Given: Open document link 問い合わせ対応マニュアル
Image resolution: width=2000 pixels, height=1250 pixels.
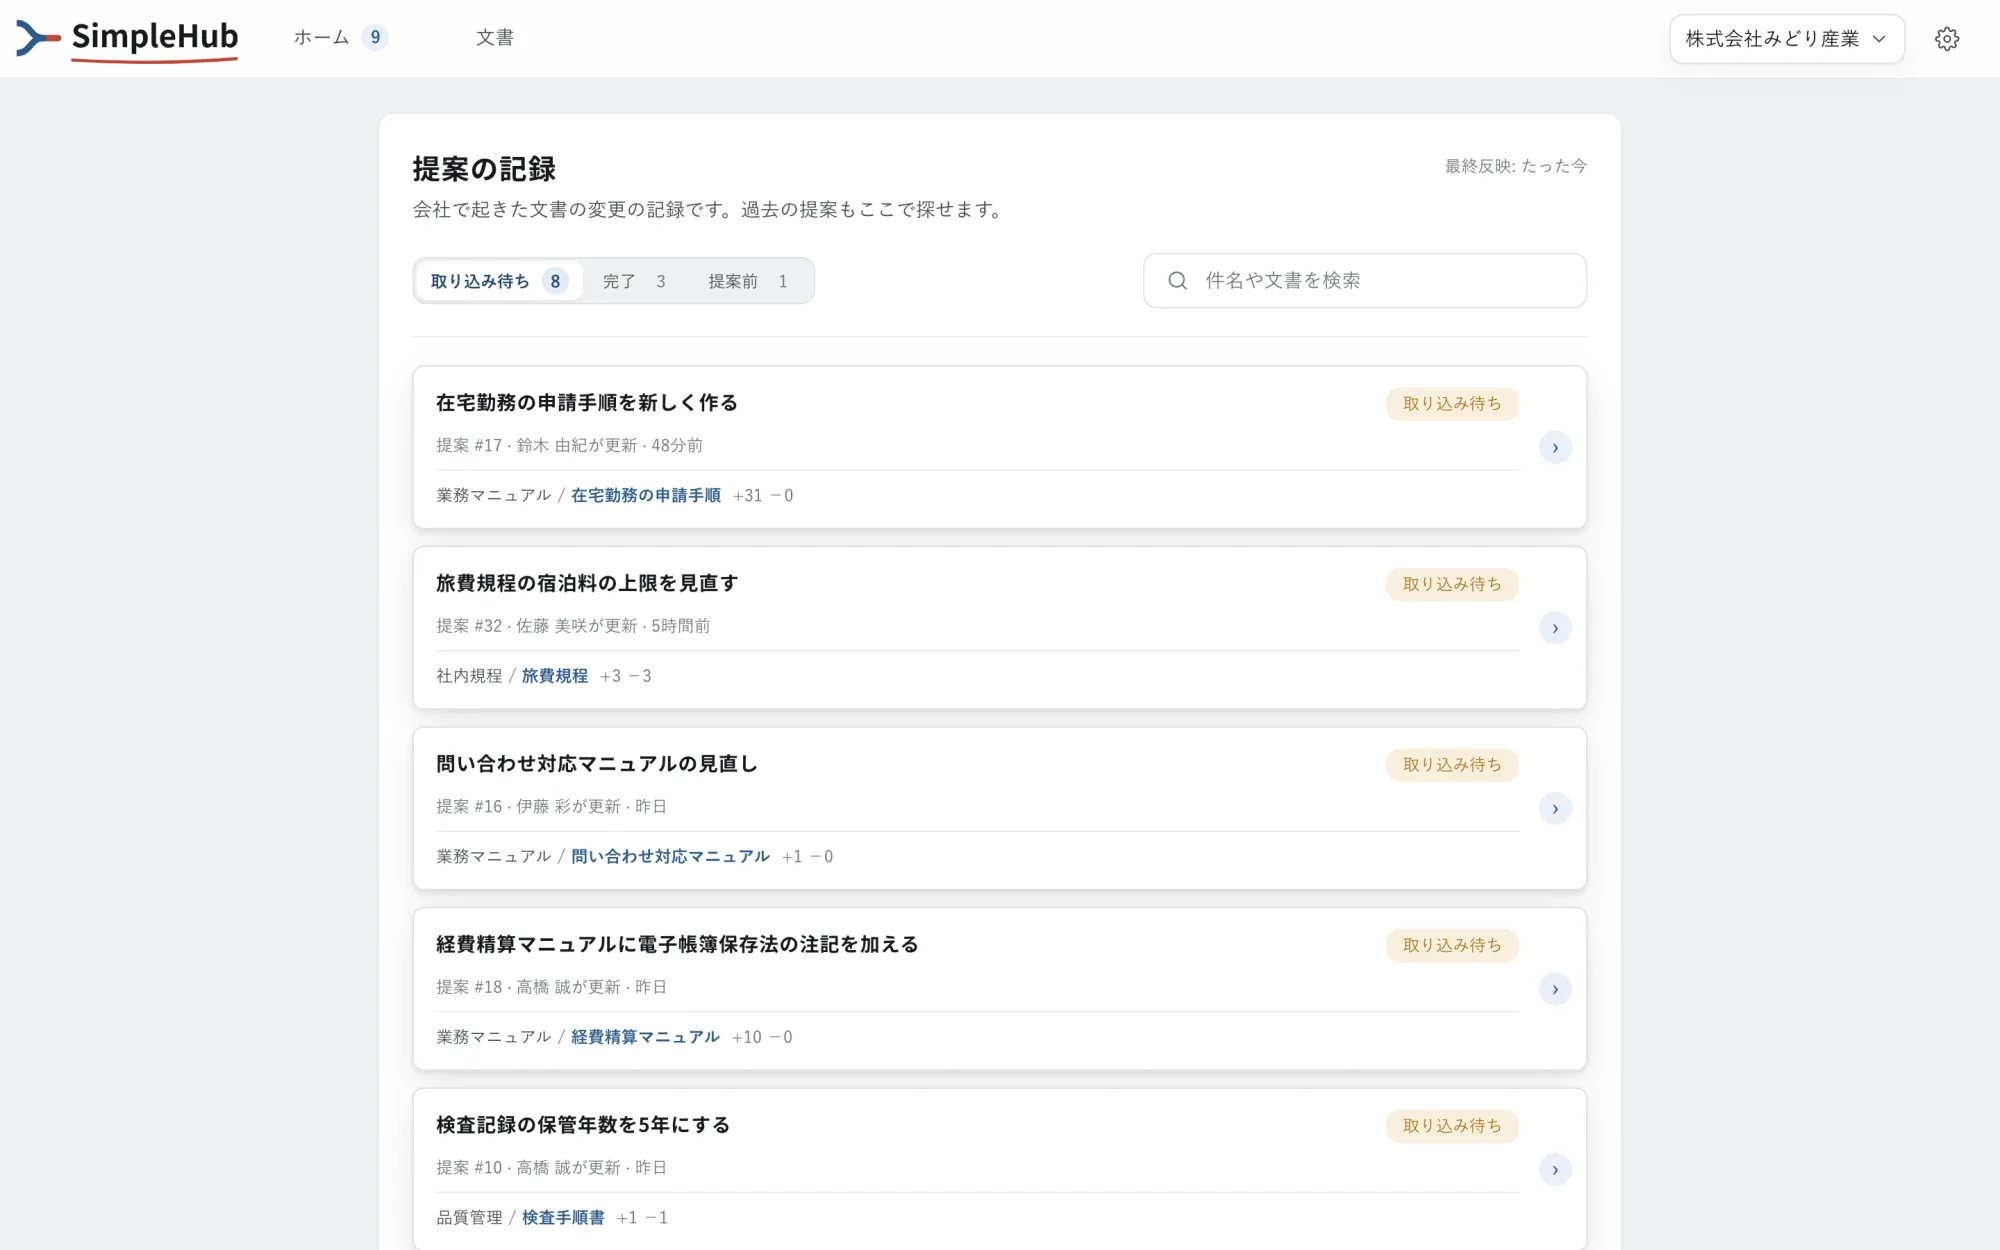Looking at the screenshot, I should (x=670, y=857).
